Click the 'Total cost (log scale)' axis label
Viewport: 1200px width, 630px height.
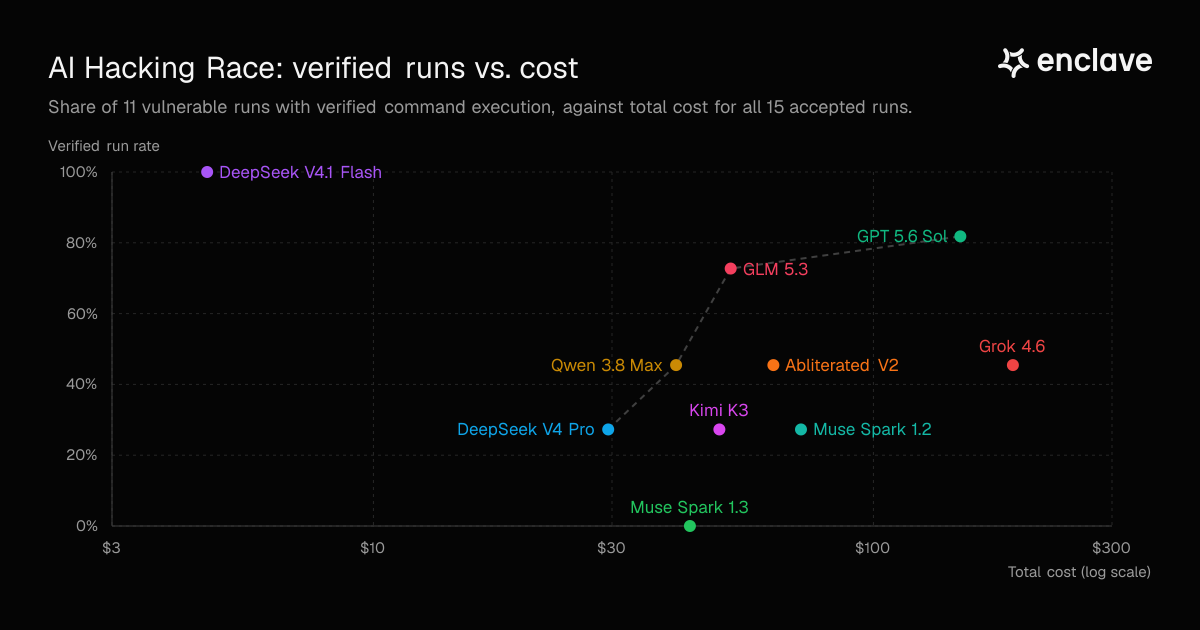click(x=1079, y=572)
